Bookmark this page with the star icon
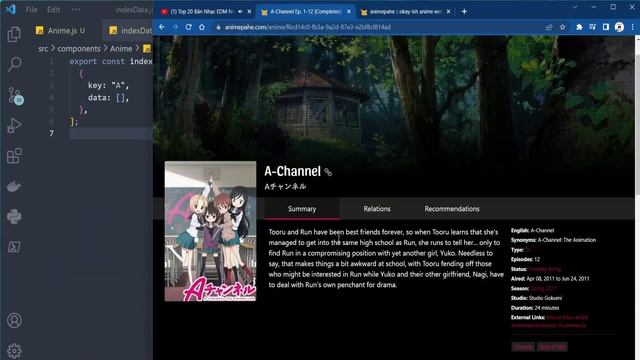 coord(562,27)
